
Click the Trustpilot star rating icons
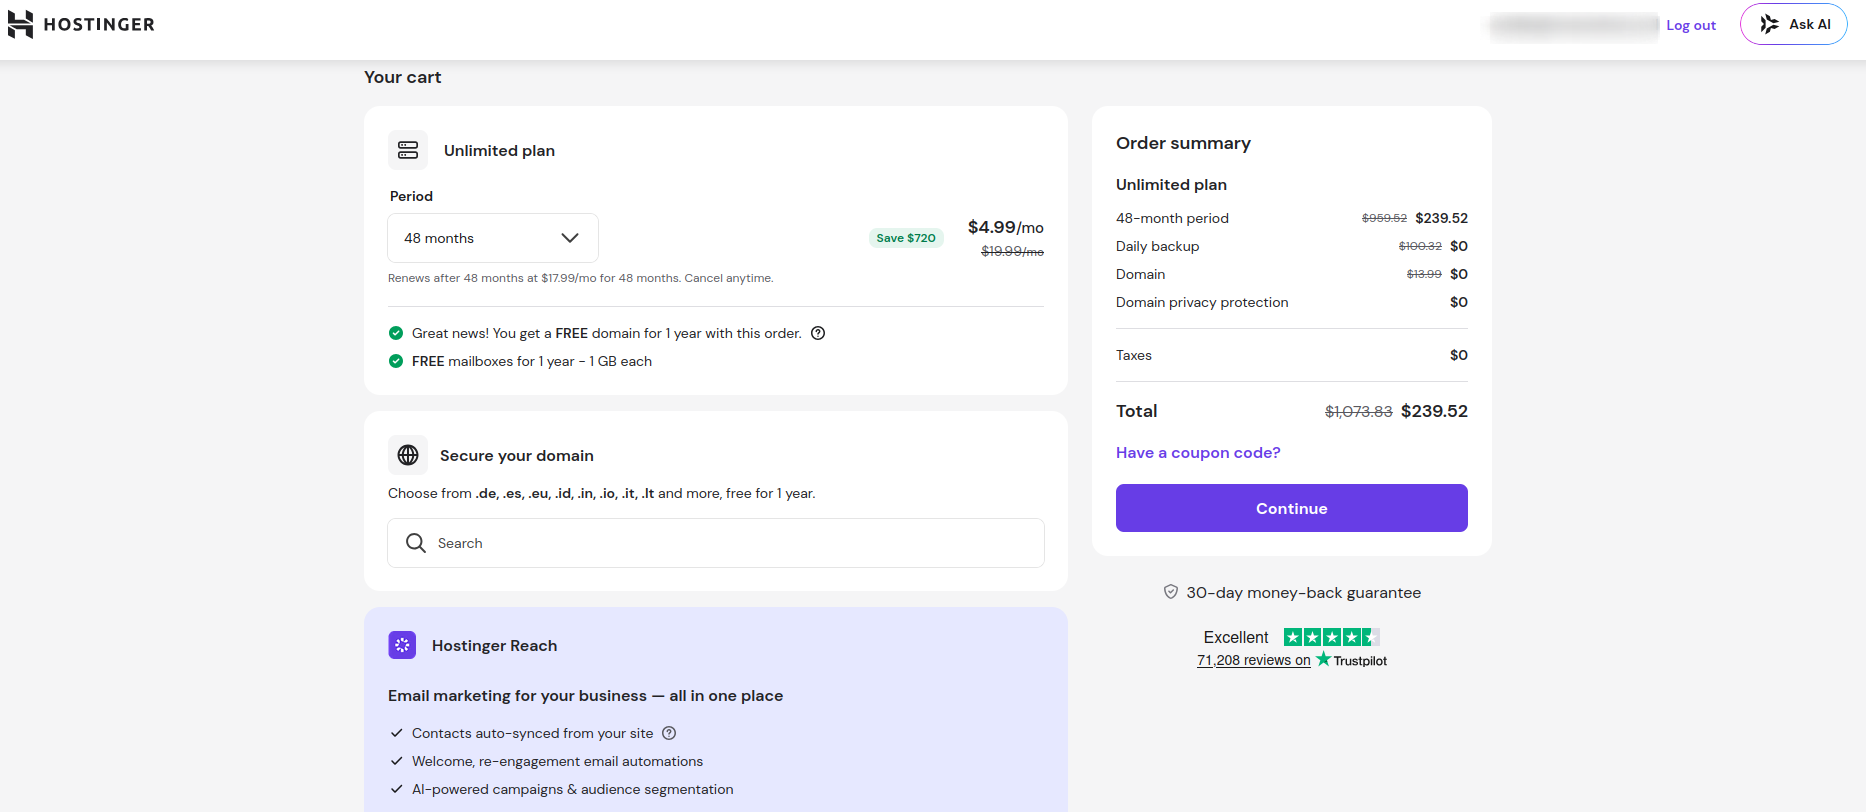pos(1332,637)
